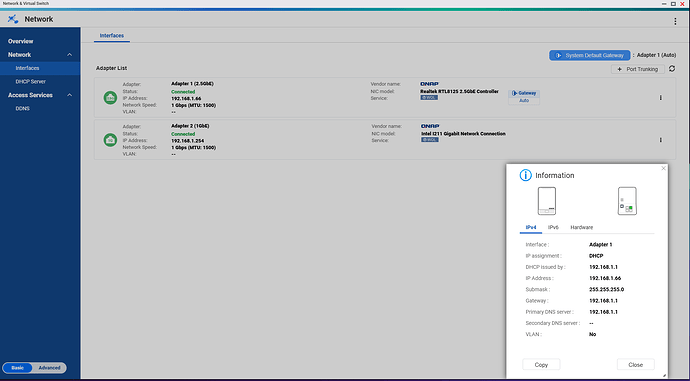The height and width of the screenshot is (381, 690).
Task: Click Intel I211 Gigabit Network Connection text
Action: point(463,134)
